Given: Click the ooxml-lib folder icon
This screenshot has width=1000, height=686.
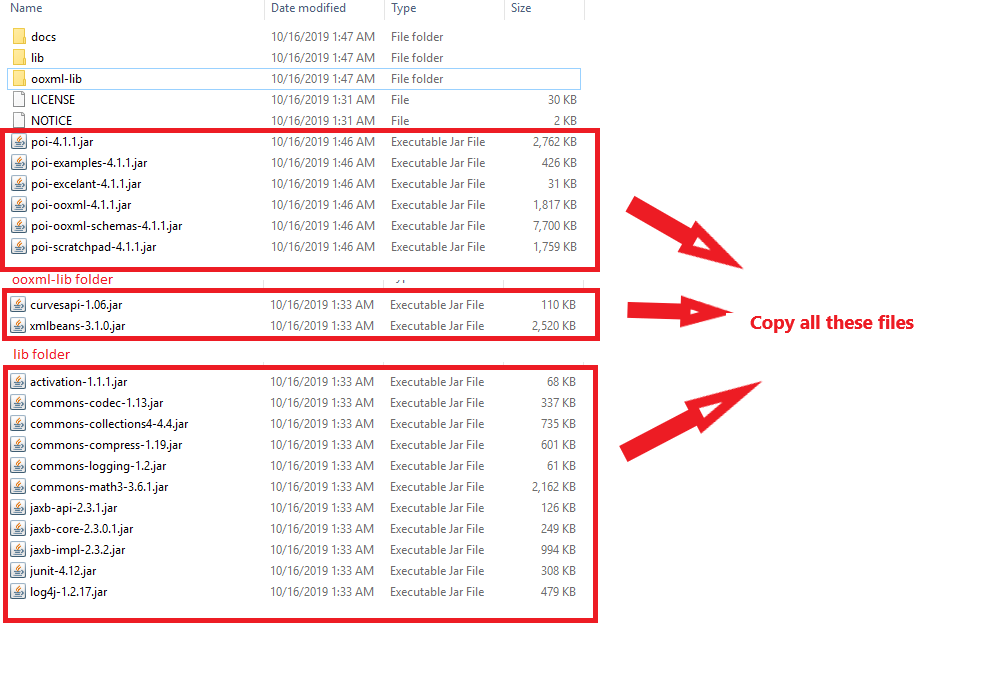Looking at the screenshot, I should coord(19,79).
